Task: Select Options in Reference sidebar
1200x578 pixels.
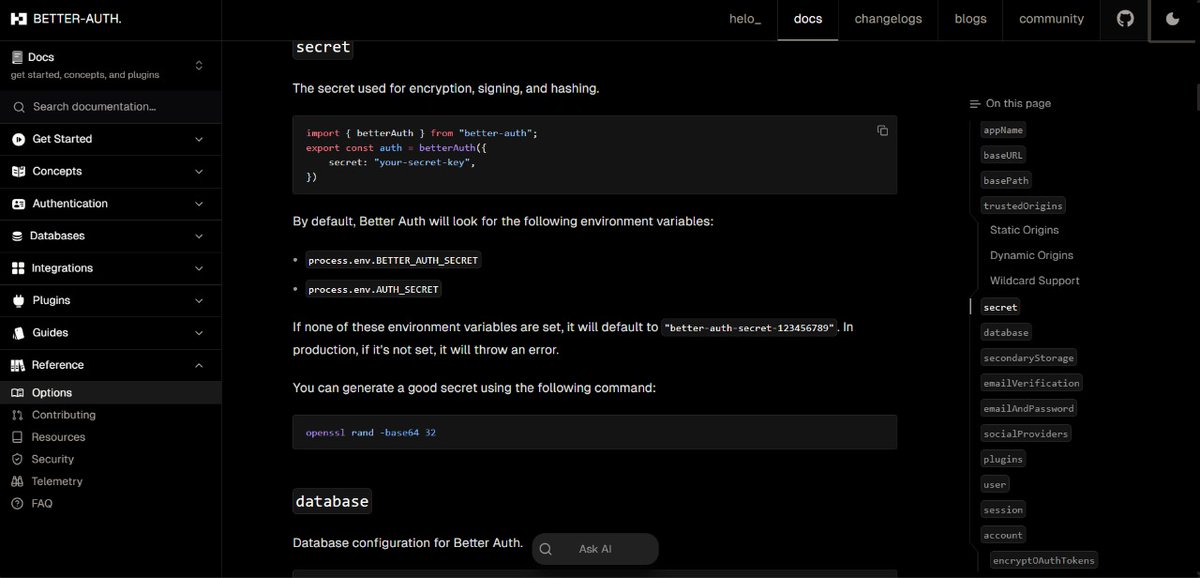Action: (110, 393)
